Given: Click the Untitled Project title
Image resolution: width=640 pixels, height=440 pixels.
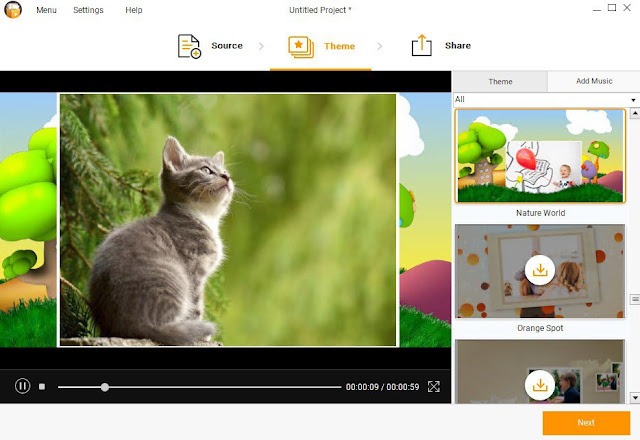Looking at the screenshot, I should [320, 10].
